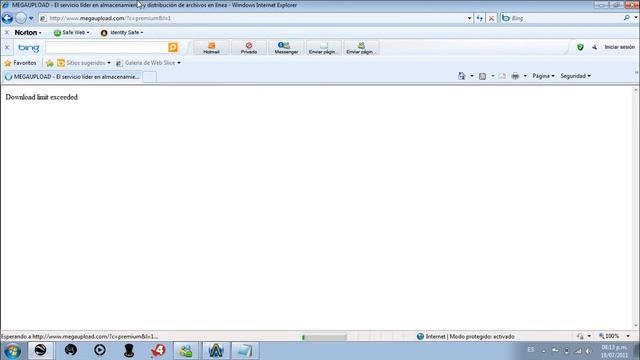
Task: Click Internet Modo protegido status text
Action: [470, 337]
